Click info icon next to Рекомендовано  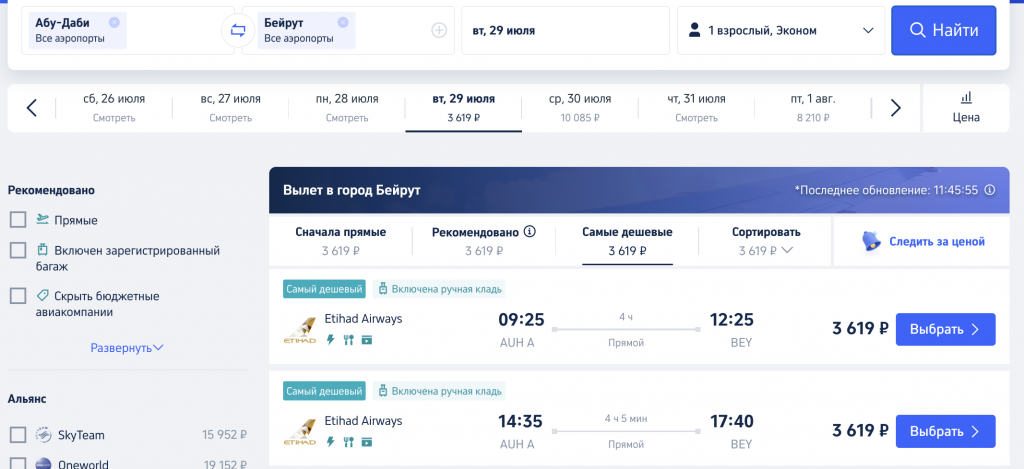tap(530, 231)
